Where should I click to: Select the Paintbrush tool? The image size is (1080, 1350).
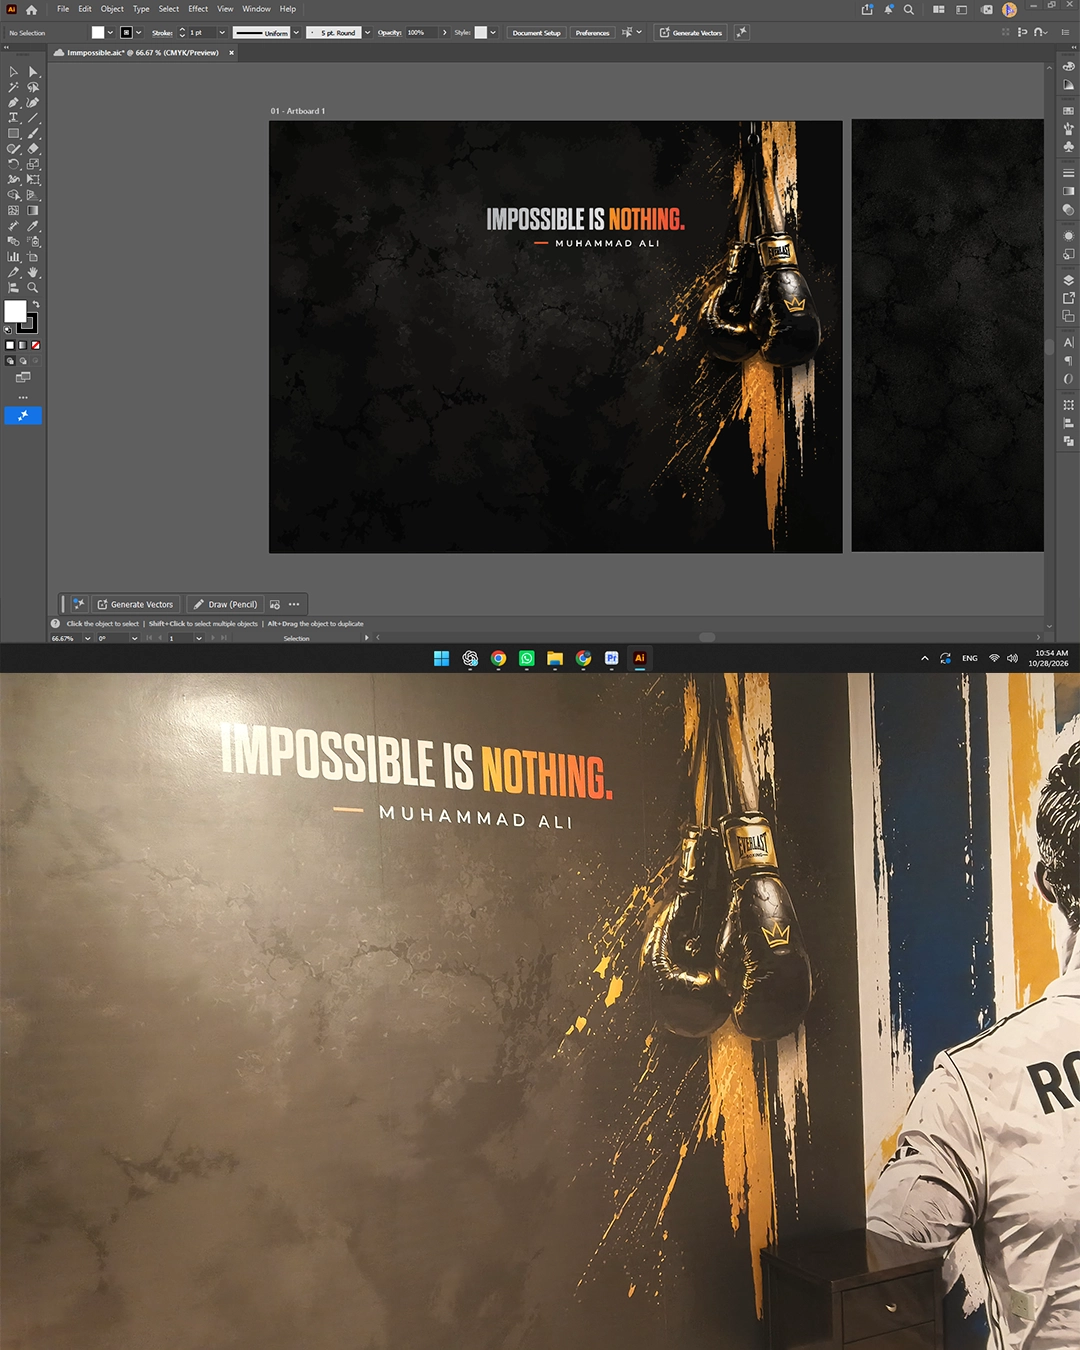click(x=33, y=133)
